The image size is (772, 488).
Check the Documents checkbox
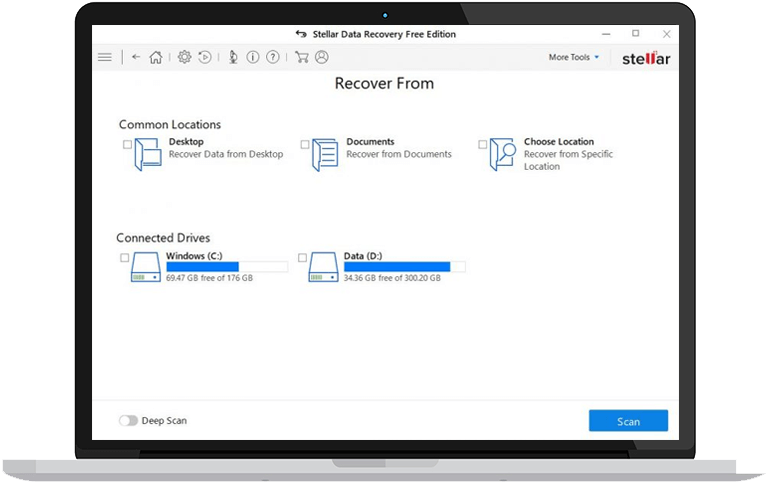point(305,144)
